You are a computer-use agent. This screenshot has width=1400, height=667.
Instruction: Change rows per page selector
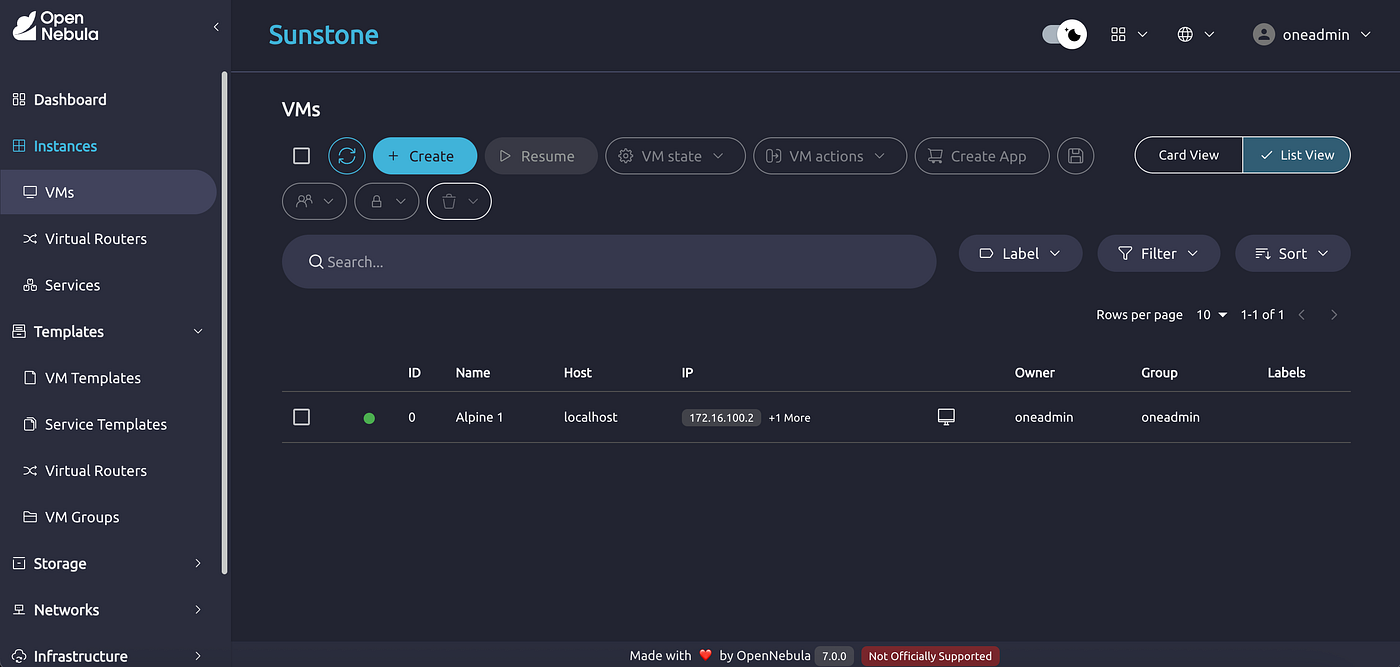click(1212, 314)
